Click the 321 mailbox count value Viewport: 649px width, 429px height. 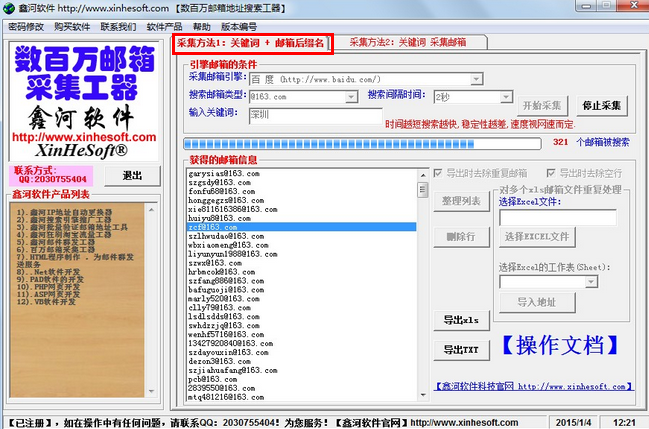(560, 142)
